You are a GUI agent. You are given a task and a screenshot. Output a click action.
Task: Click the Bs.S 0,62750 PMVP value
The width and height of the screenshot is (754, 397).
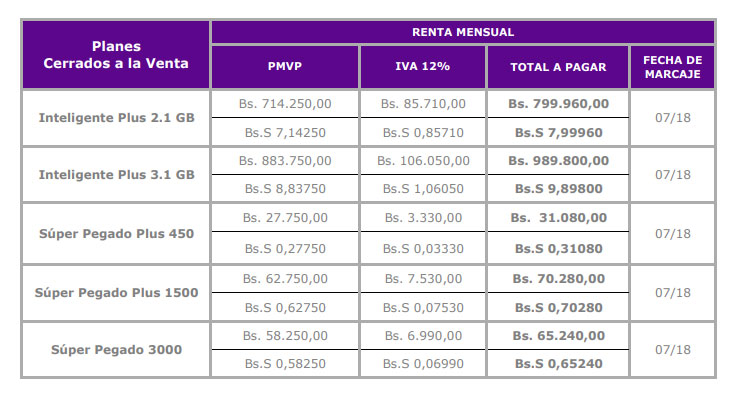coord(285,308)
